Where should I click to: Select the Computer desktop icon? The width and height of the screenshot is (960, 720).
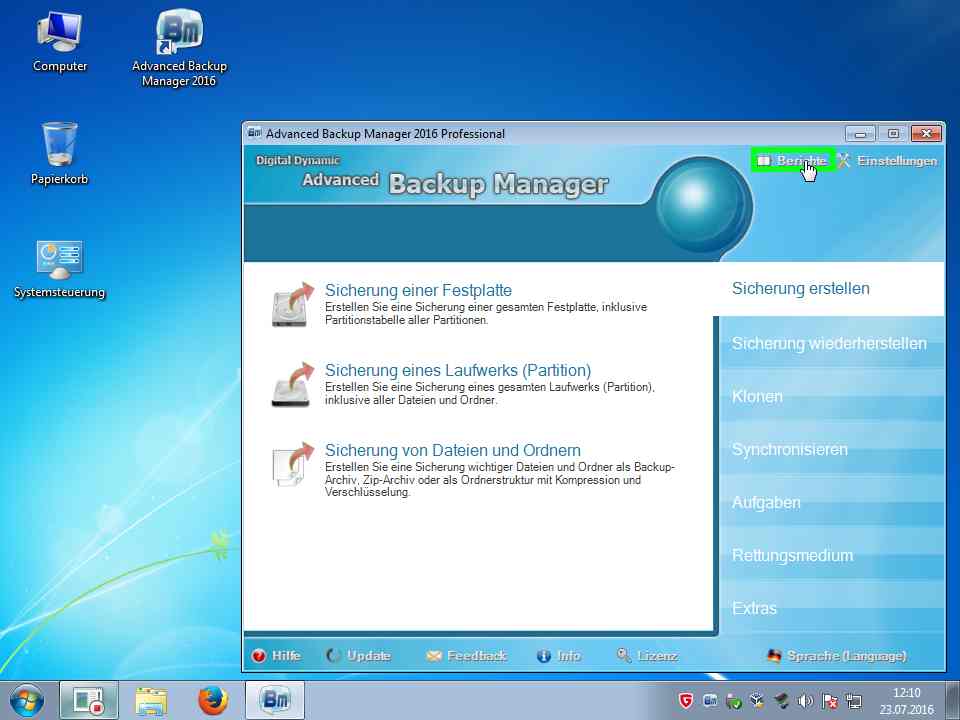click(60, 41)
